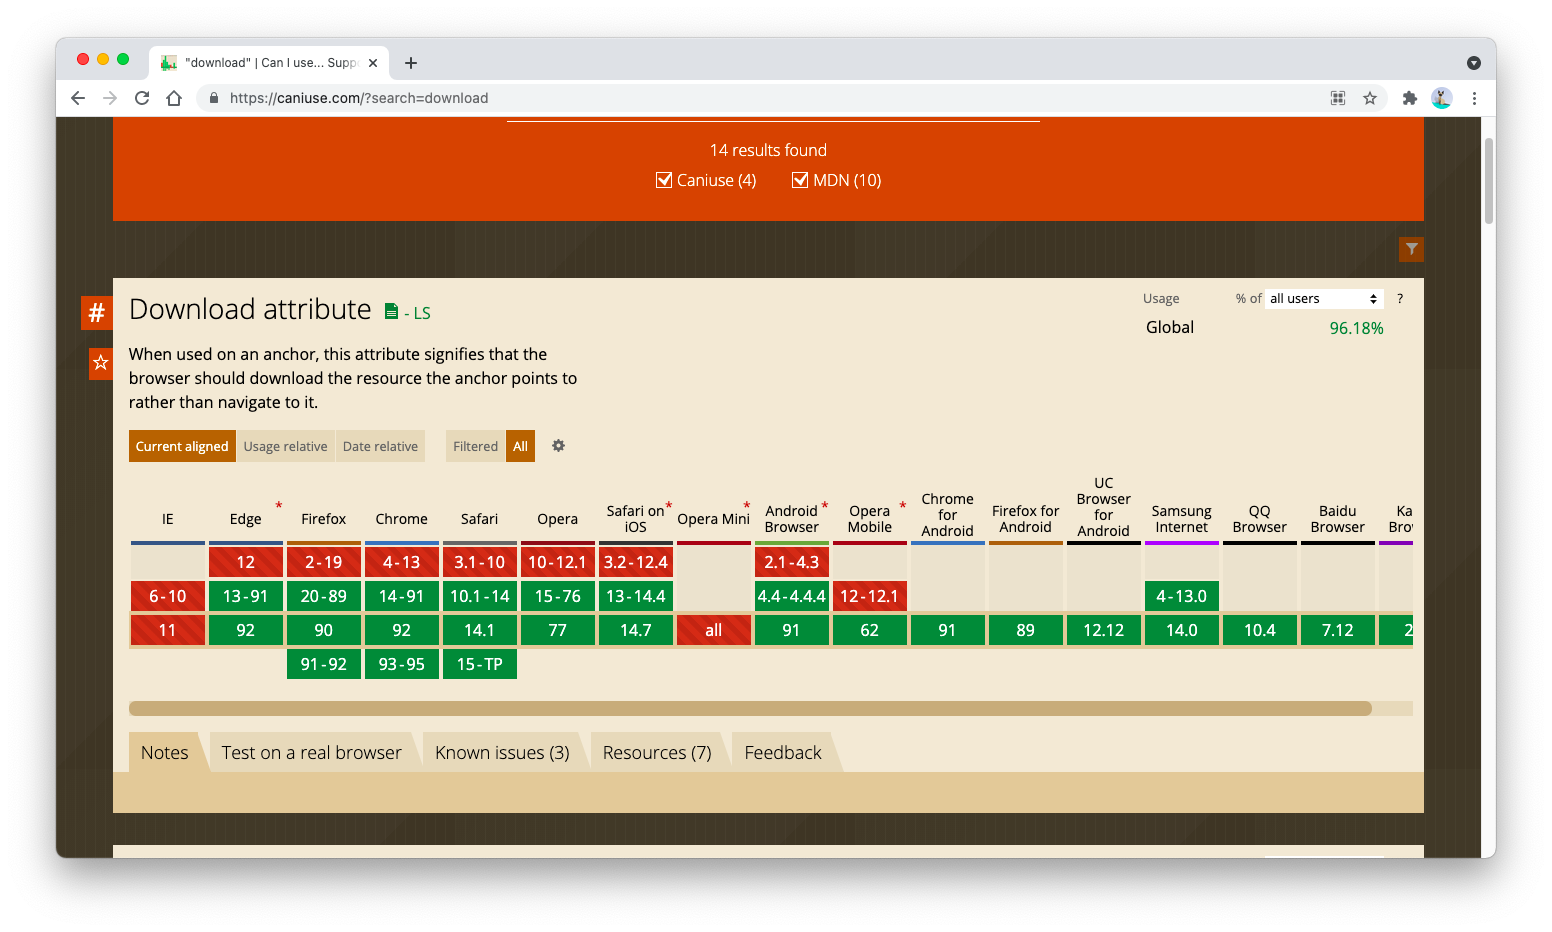Select Date relative view
Screen dimensions: 1552x932
point(380,446)
